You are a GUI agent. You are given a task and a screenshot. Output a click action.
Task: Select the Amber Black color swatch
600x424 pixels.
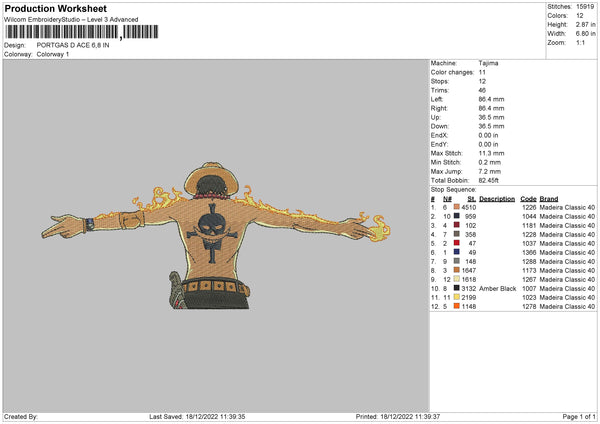(x=457, y=288)
